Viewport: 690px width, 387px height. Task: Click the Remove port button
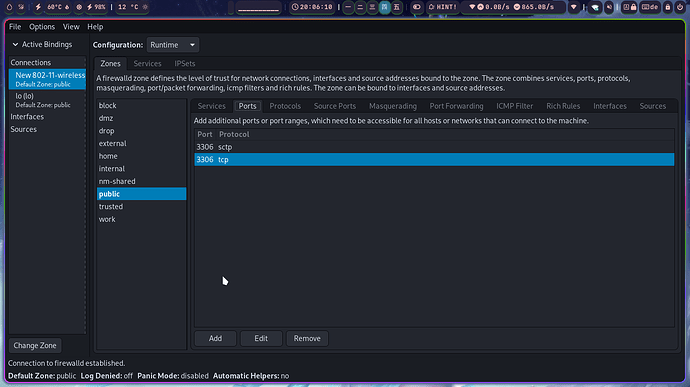pyautogui.click(x=307, y=339)
